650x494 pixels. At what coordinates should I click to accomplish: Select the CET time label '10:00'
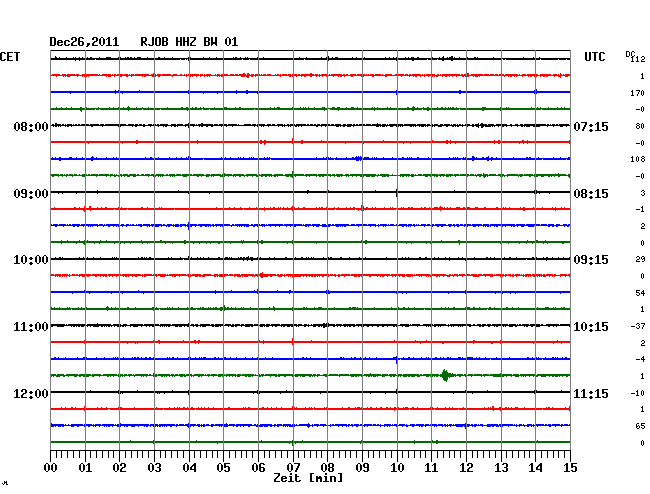(31, 260)
